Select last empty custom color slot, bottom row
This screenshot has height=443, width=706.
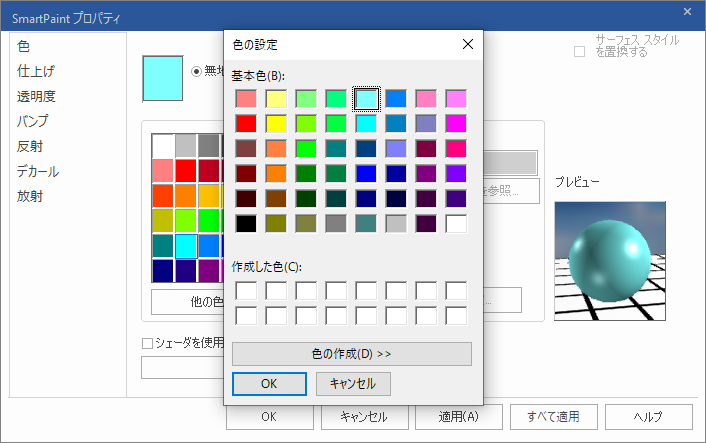point(456,316)
